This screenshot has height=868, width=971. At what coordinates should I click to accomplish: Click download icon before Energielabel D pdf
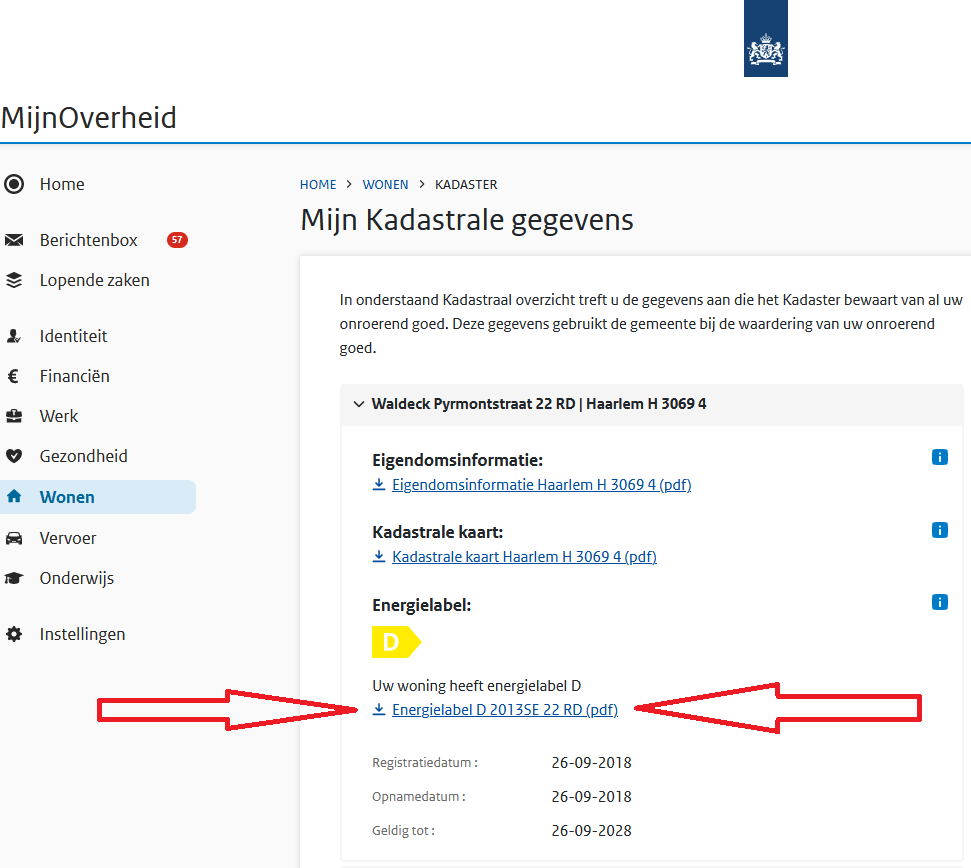pos(378,709)
